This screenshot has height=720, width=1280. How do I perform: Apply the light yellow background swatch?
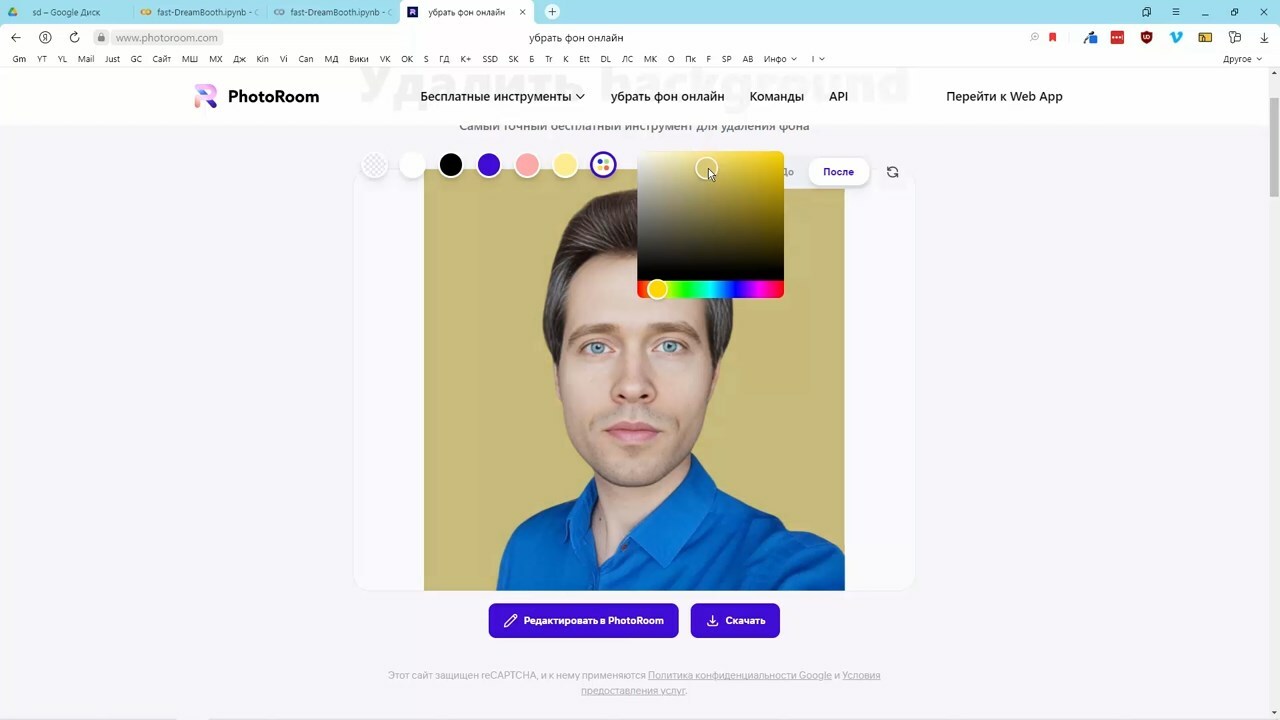[565, 165]
